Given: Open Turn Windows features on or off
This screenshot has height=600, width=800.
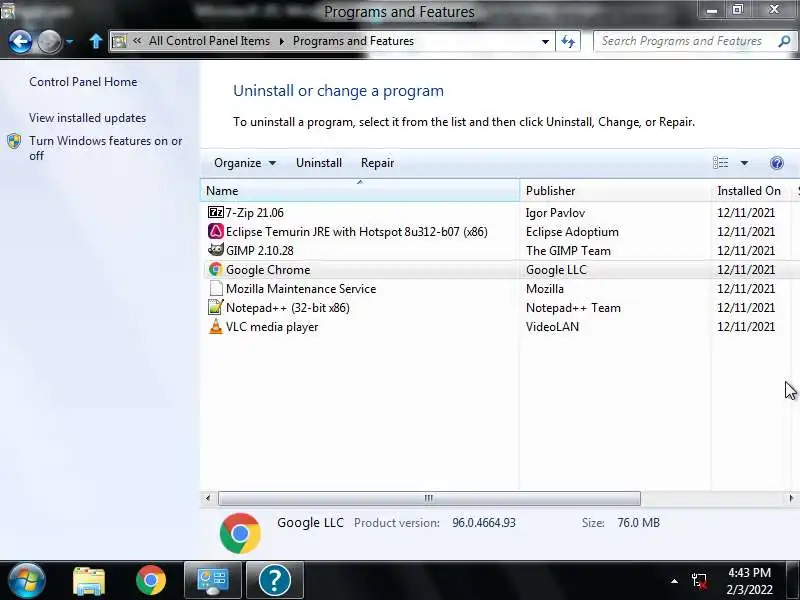Looking at the screenshot, I should pyautogui.click(x=106, y=148).
